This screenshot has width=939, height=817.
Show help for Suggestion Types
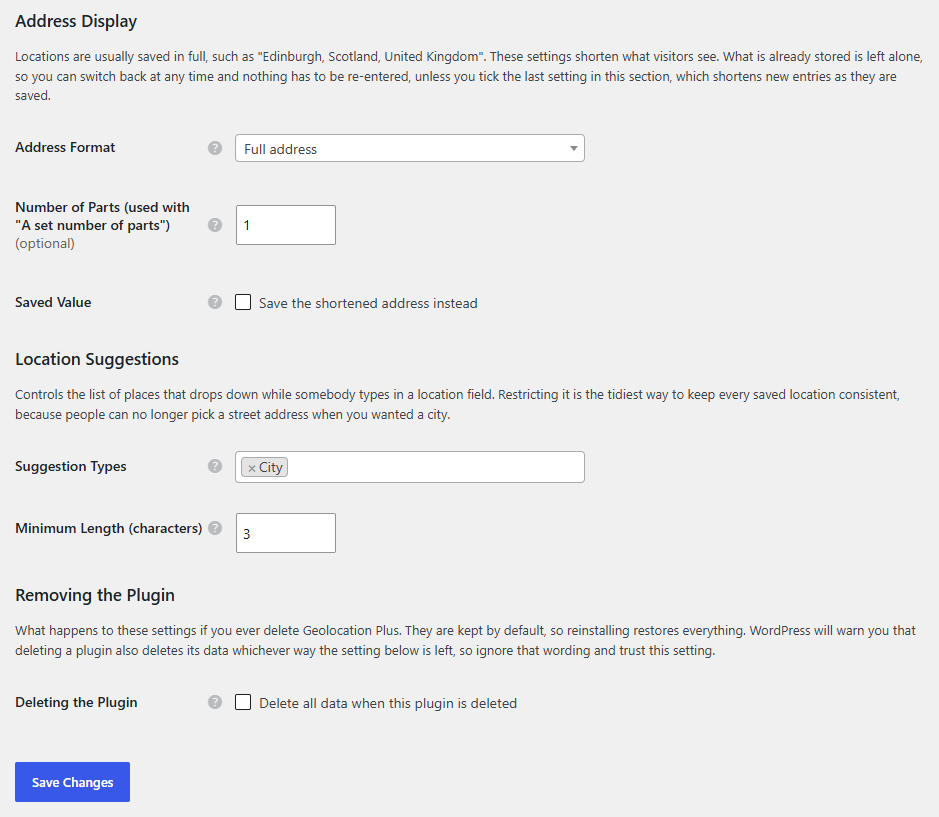click(215, 466)
